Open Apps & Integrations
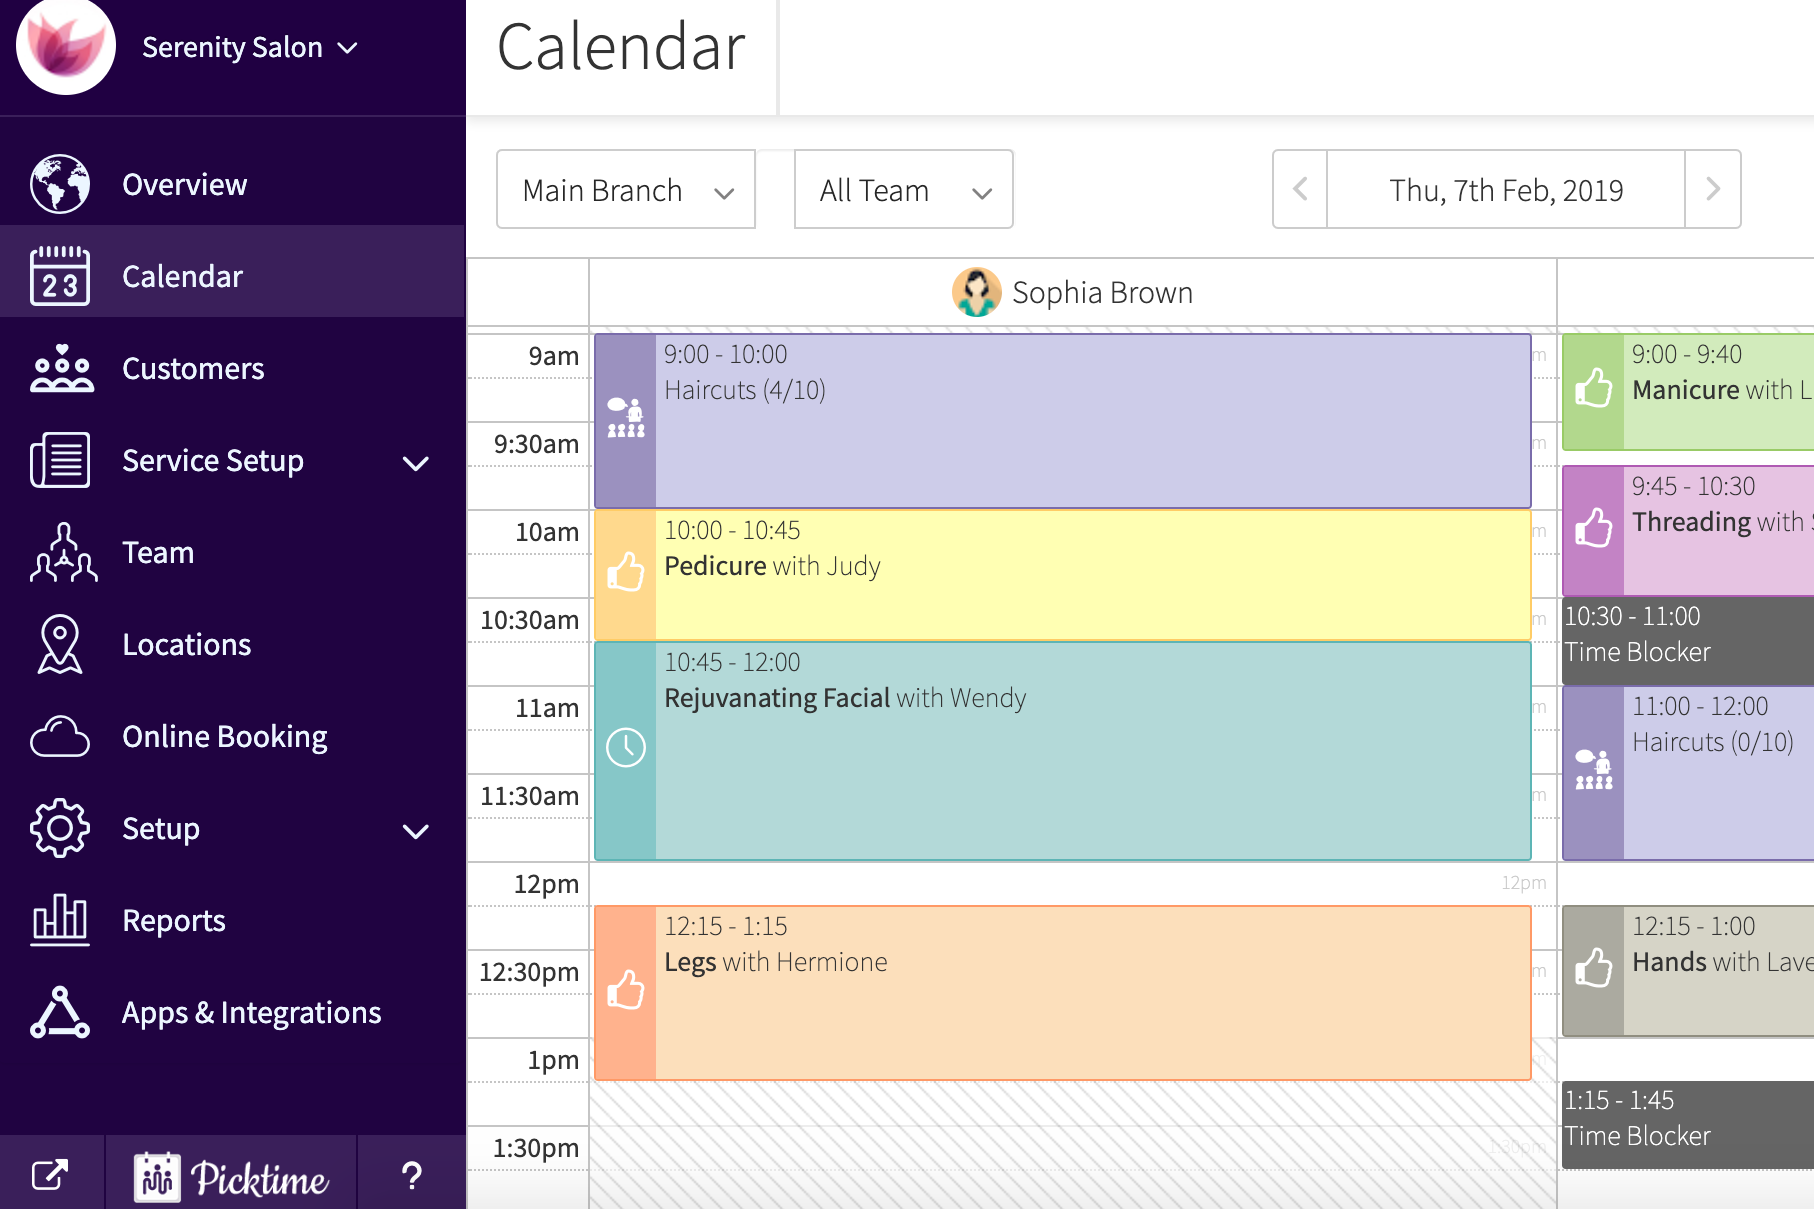 (x=251, y=1012)
